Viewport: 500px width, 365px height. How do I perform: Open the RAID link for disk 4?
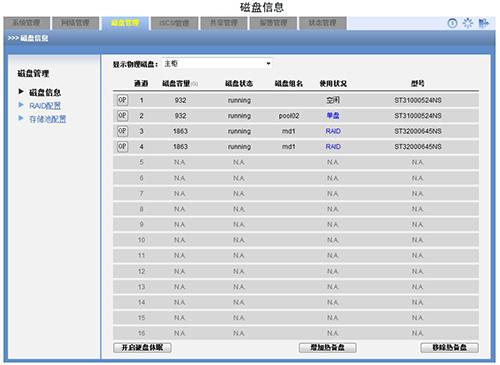333,147
